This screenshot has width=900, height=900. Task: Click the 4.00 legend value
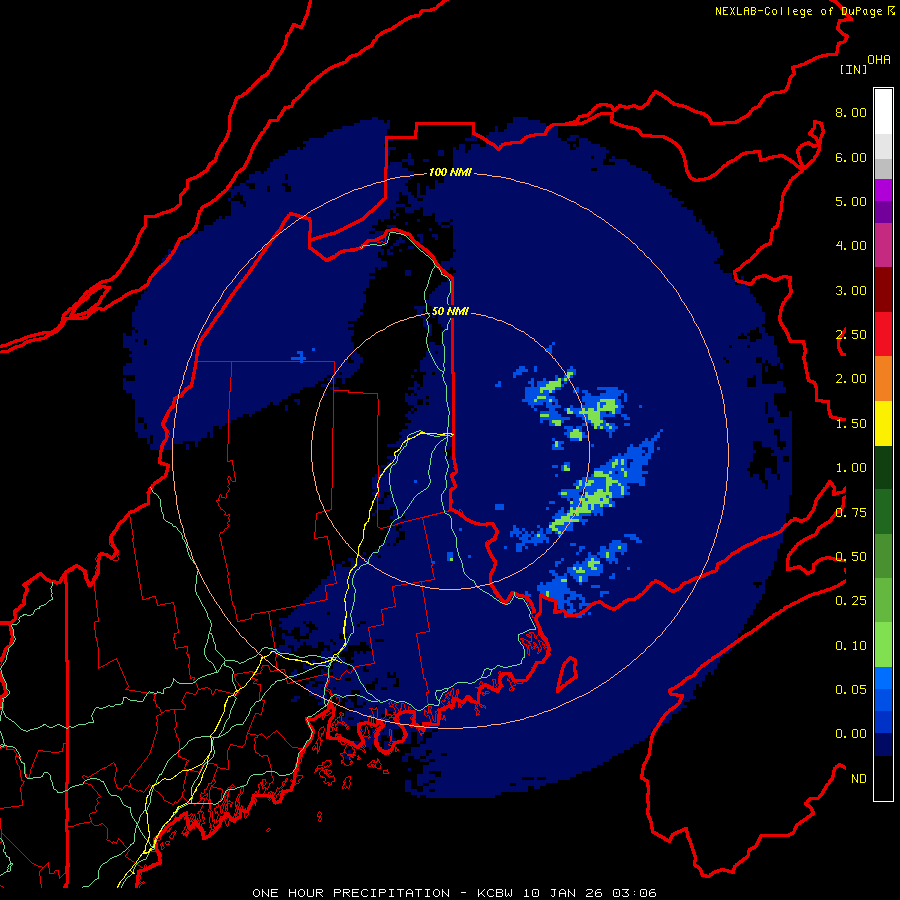click(851, 246)
